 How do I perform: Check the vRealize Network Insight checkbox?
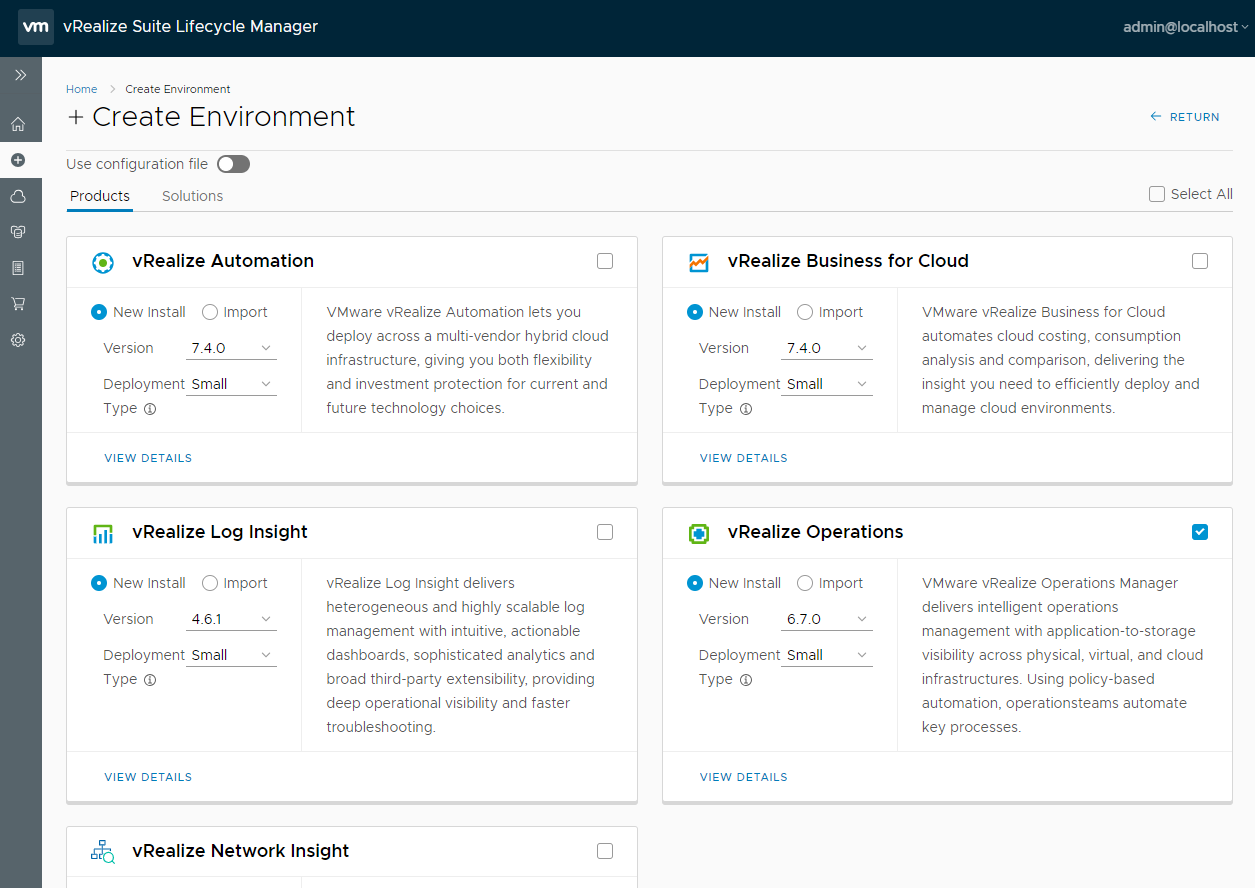tap(605, 851)
